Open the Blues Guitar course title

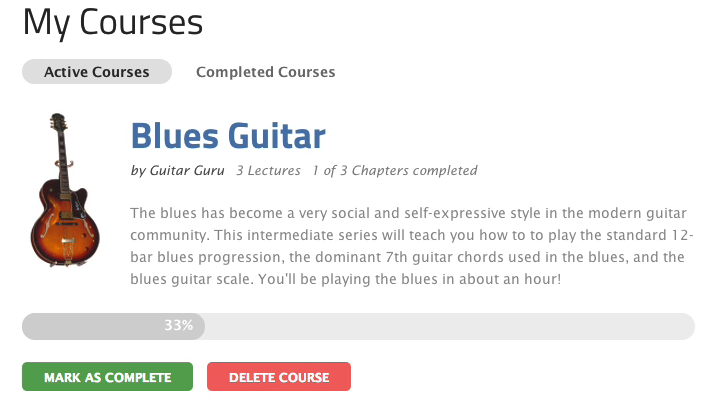[x=228, y=136]
